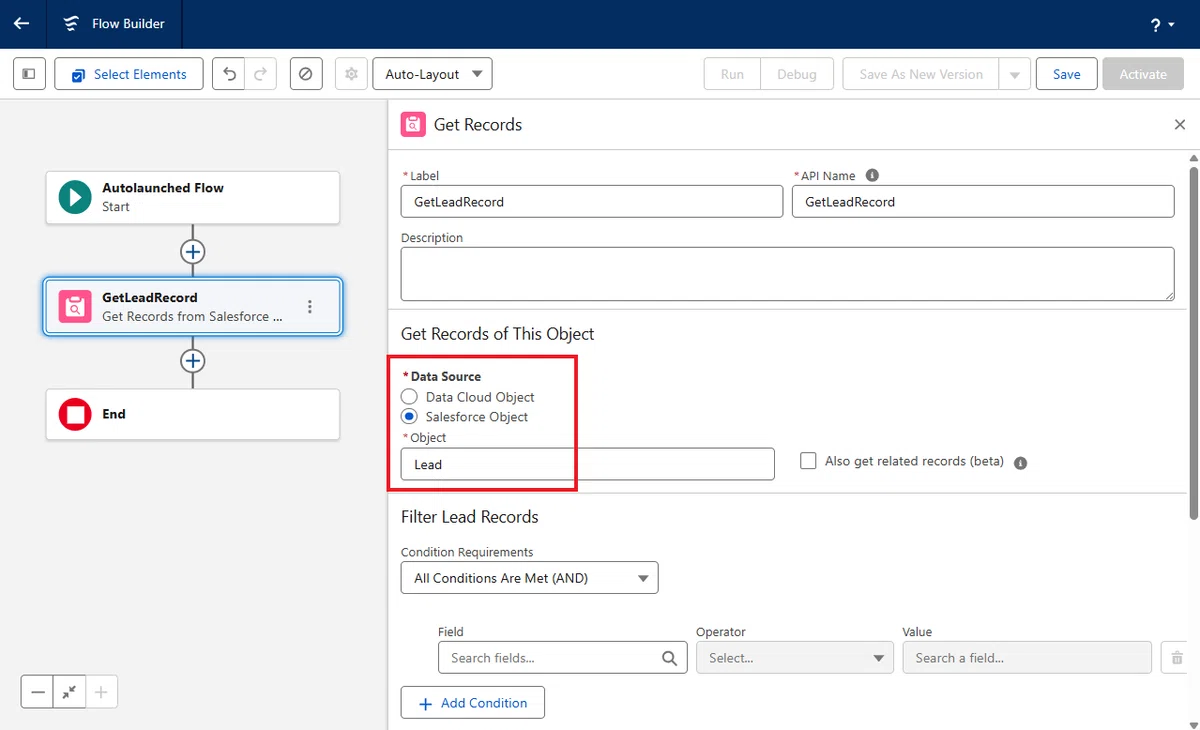Show related records beta info icon
Screen dimensions: 1200x730
click(x=1020, y=463)
